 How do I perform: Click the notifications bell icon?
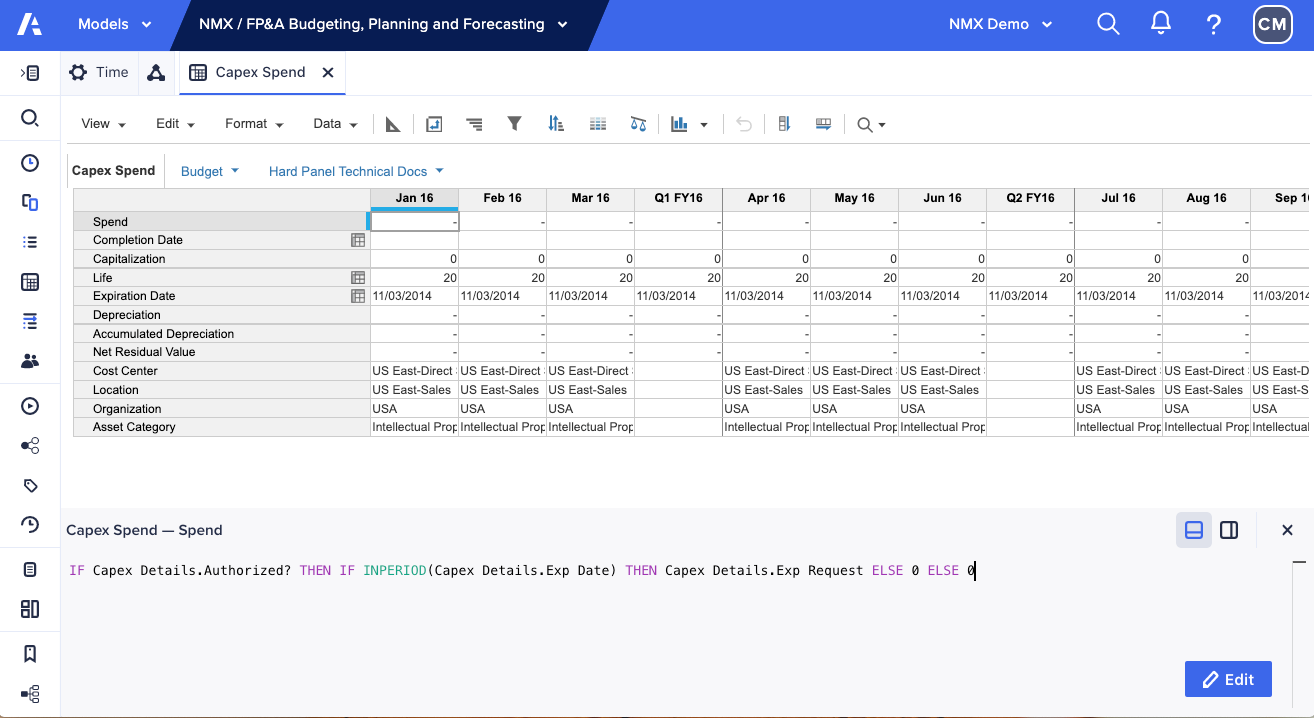pyautogui.click(x=1160, y=24)
